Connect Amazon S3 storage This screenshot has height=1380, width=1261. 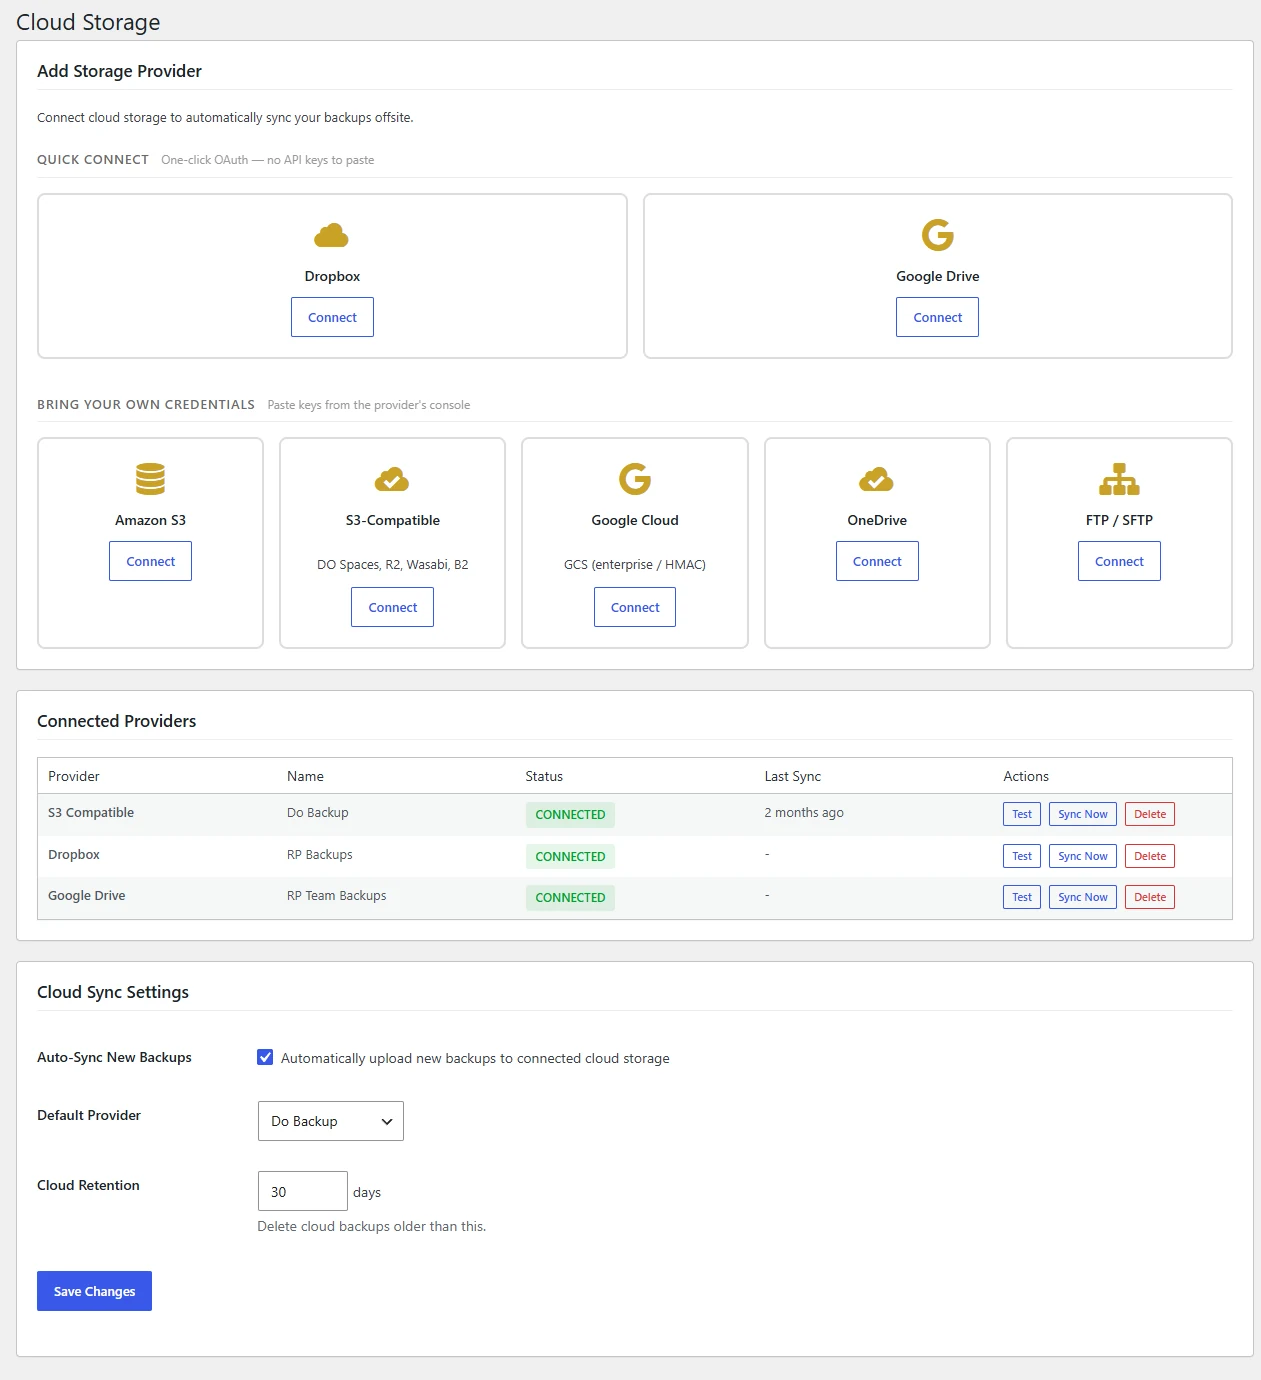coord(150,561)
